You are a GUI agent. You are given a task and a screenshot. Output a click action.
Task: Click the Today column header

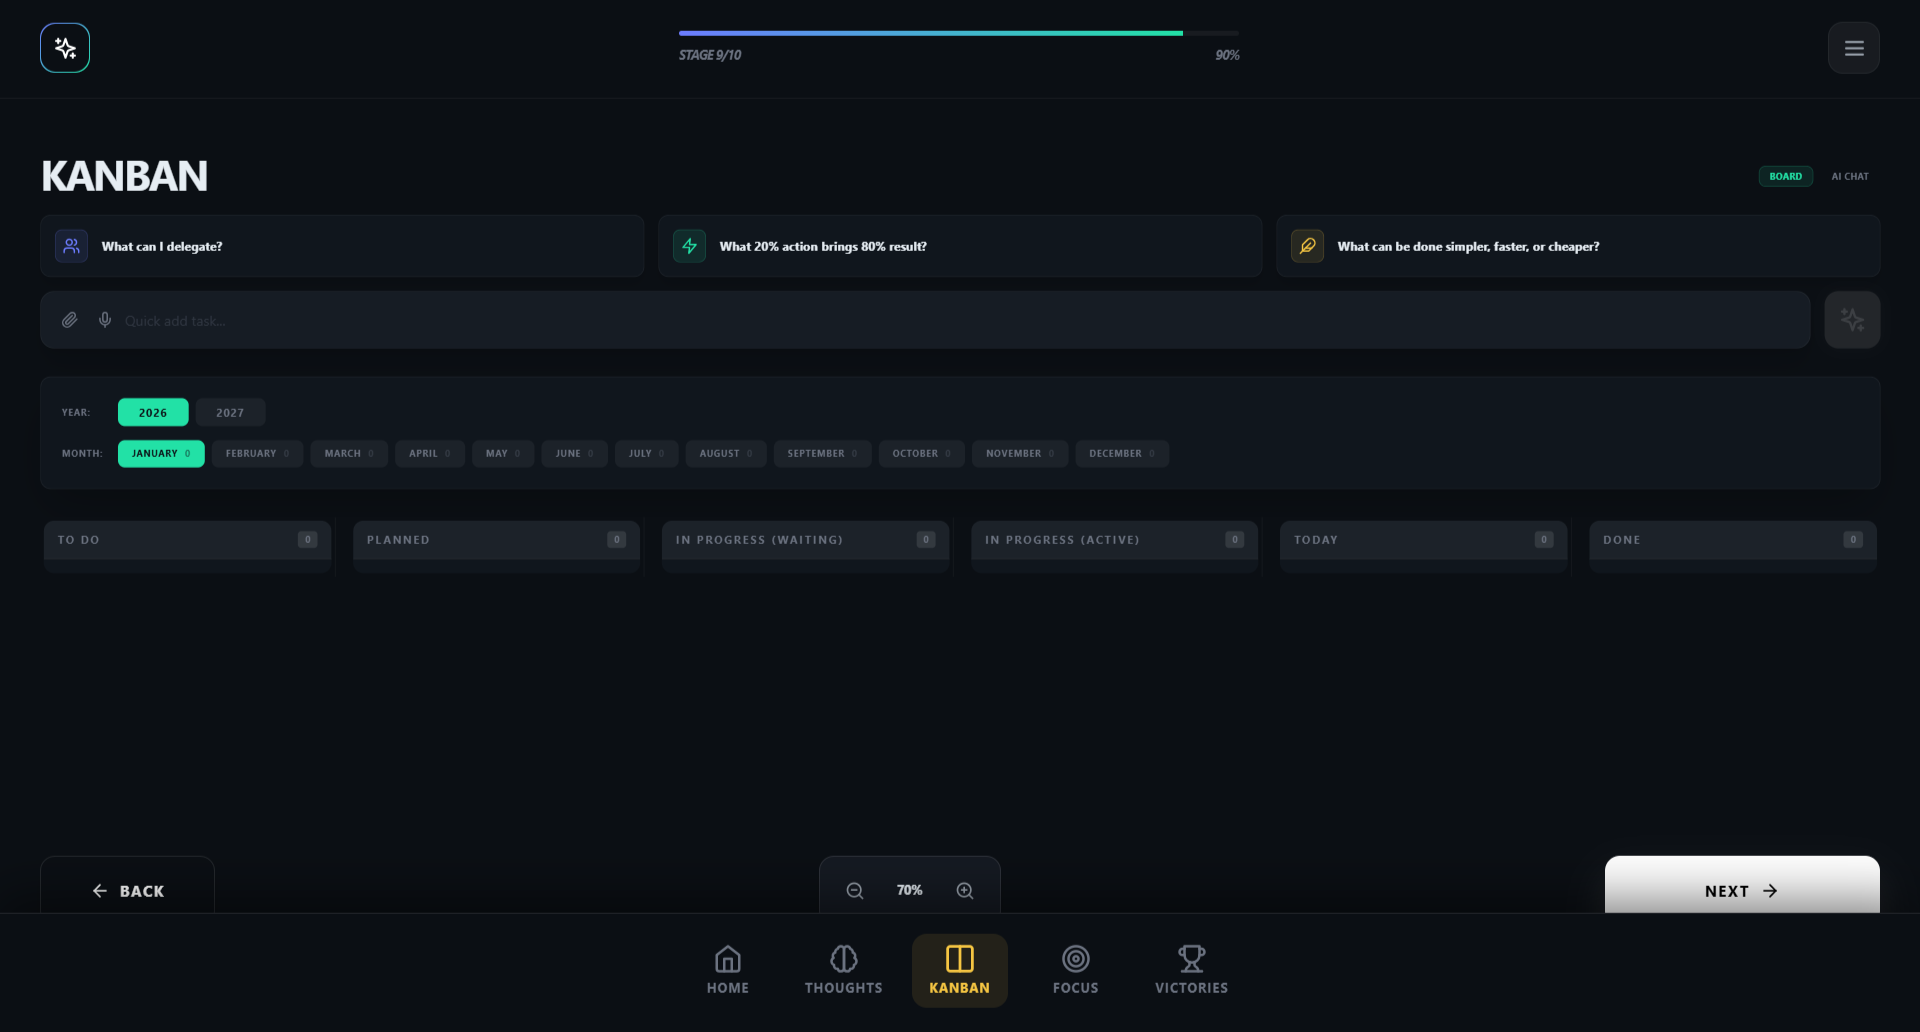coord(1423,540)
